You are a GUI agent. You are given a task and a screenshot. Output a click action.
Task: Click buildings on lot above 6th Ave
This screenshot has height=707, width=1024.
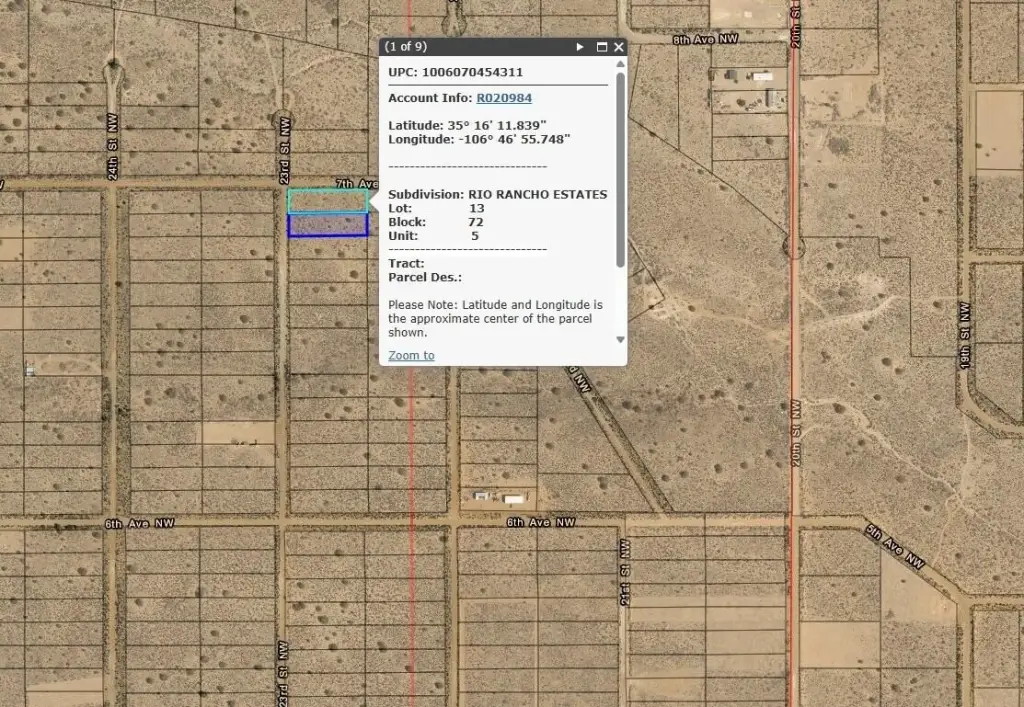pos(497,497)
